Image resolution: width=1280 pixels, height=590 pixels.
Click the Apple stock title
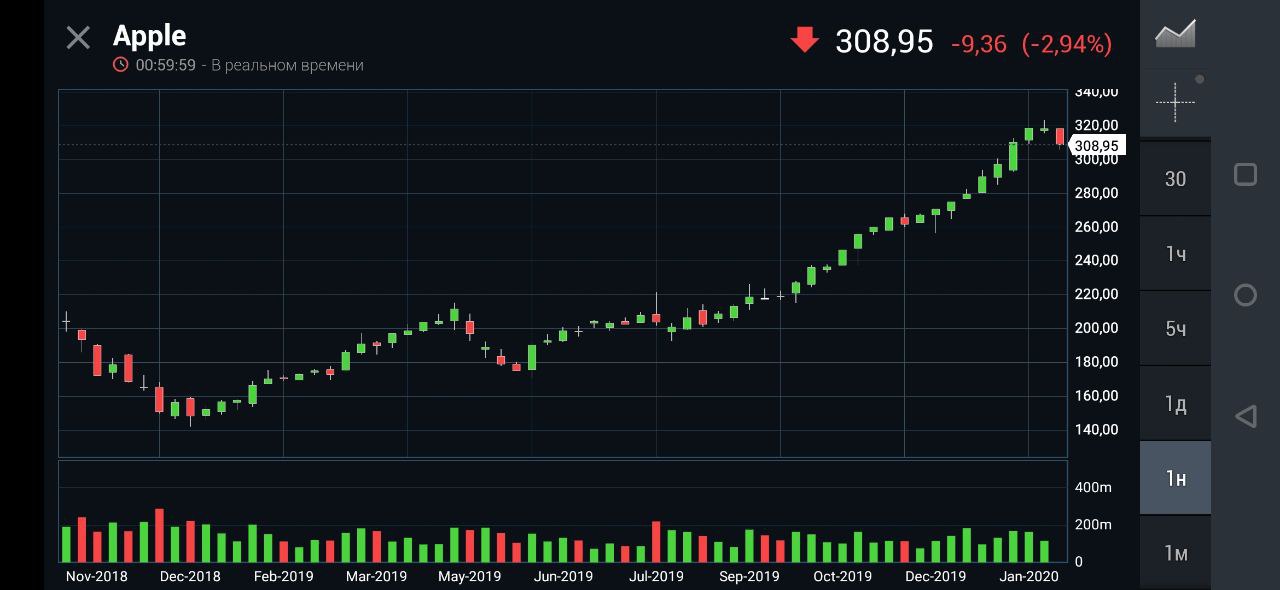[x=150, y=36]
